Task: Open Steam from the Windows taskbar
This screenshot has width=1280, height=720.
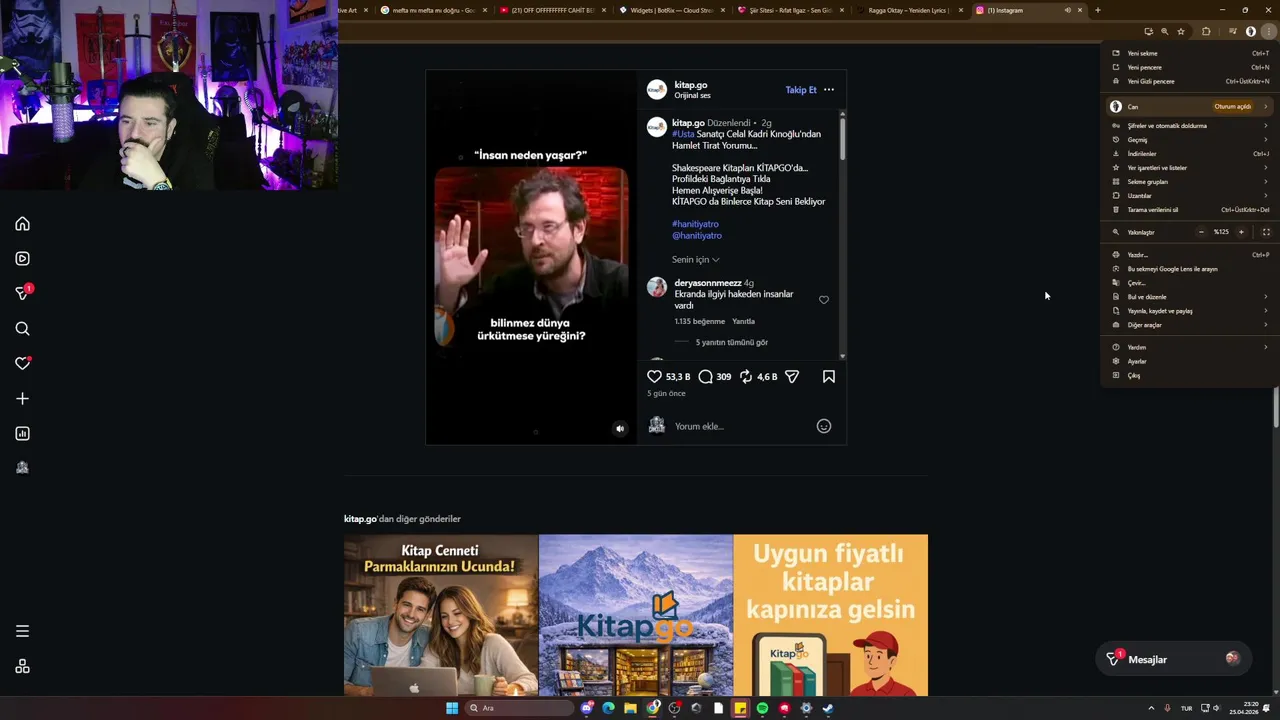Action: pos(828,708)
